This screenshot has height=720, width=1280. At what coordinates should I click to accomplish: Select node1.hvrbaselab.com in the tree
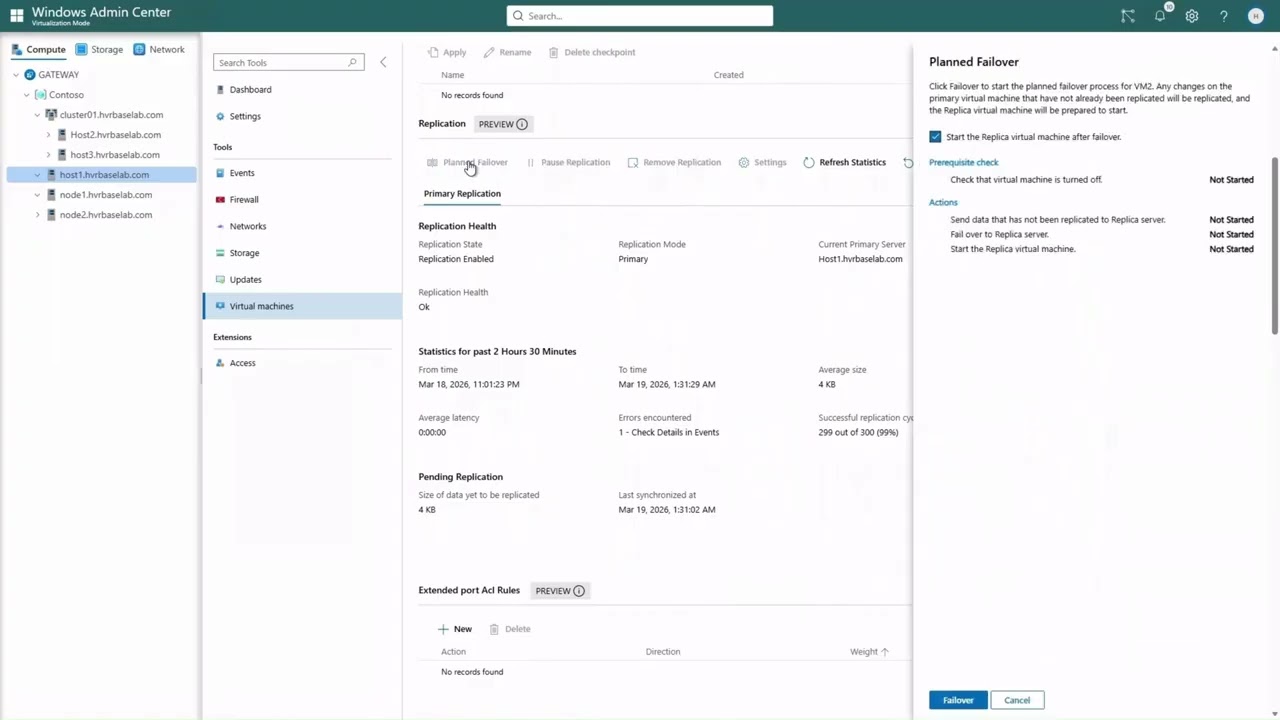pos(106,195)
